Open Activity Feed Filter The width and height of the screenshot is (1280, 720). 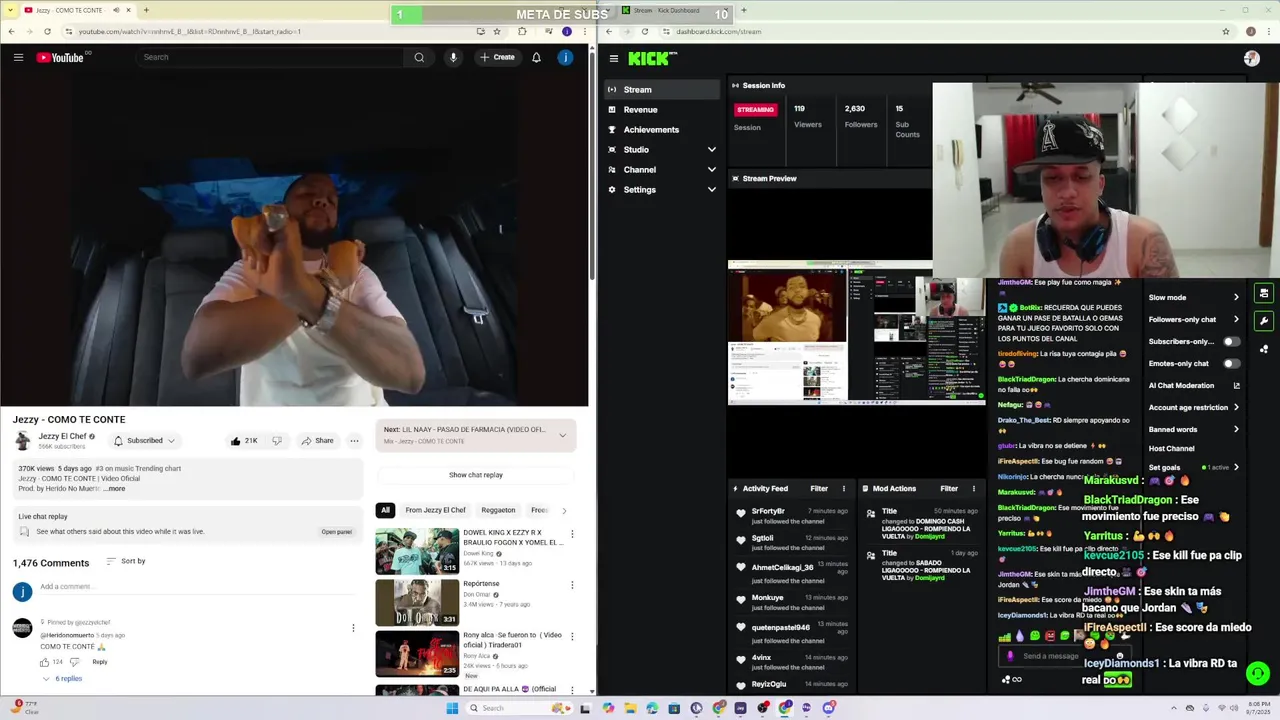click(819, 489)
